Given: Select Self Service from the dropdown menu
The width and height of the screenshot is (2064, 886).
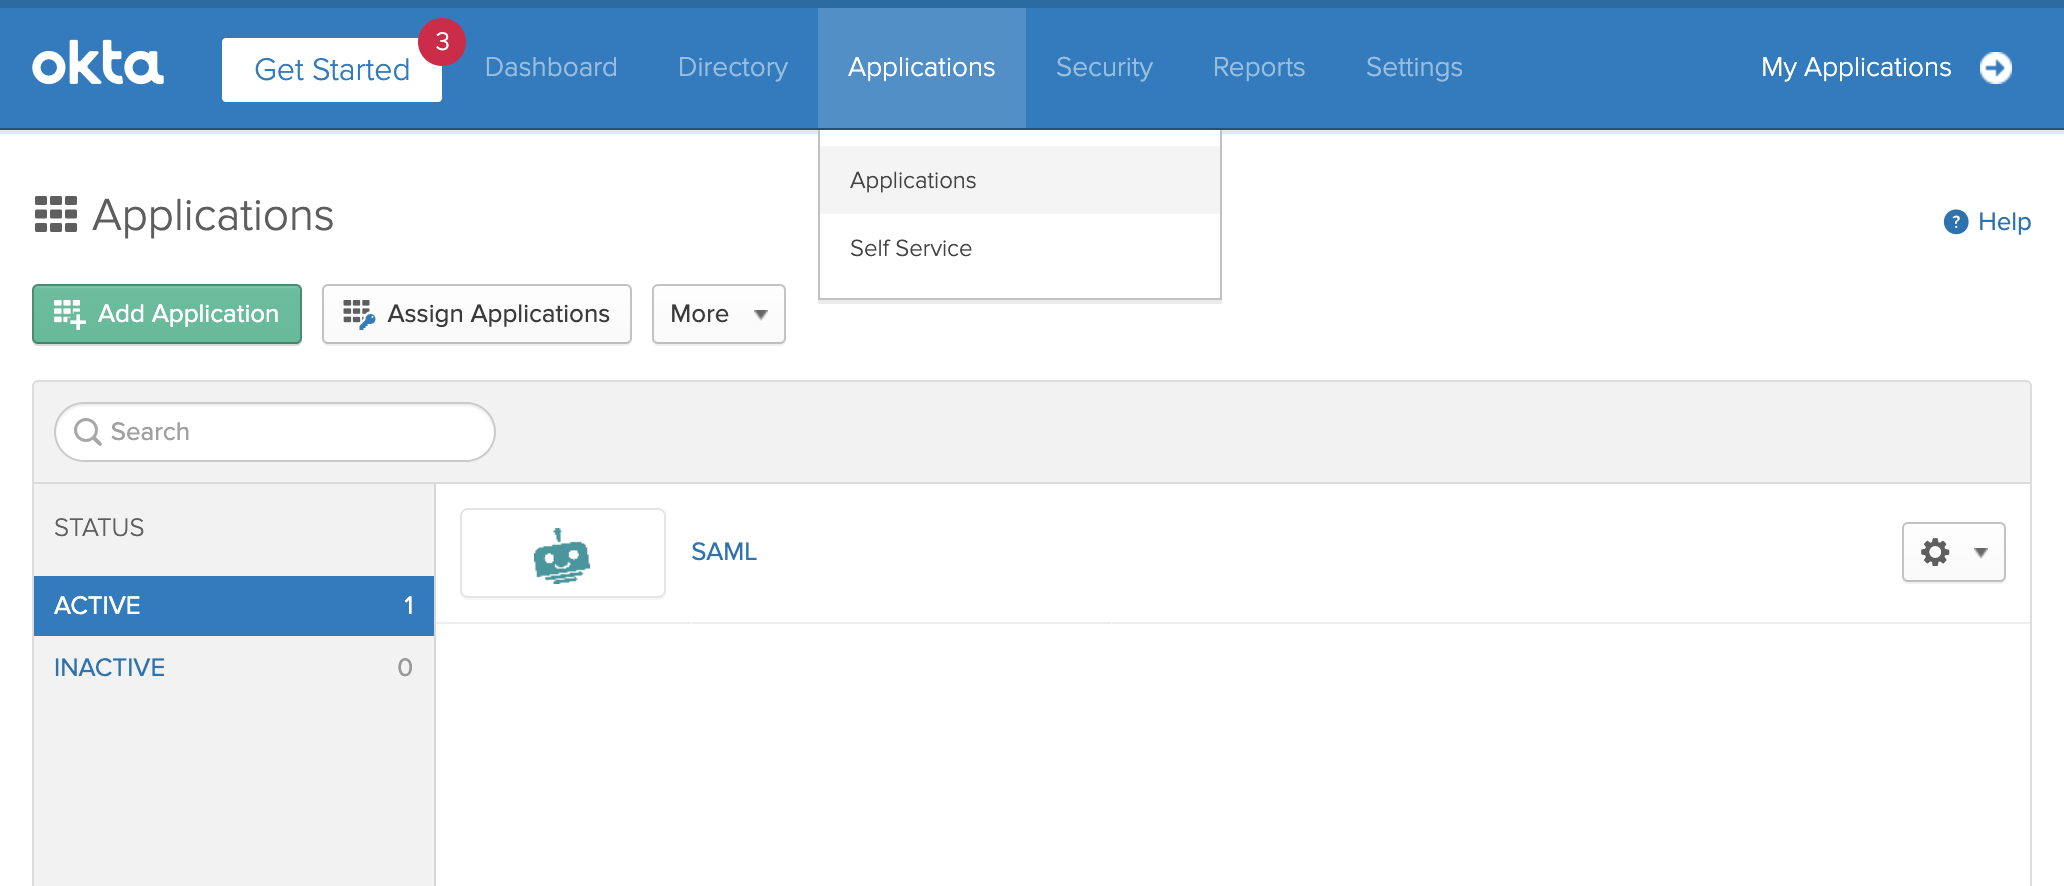Looking at the screenshot, I should pyautogui.click(x=910, y=248).
